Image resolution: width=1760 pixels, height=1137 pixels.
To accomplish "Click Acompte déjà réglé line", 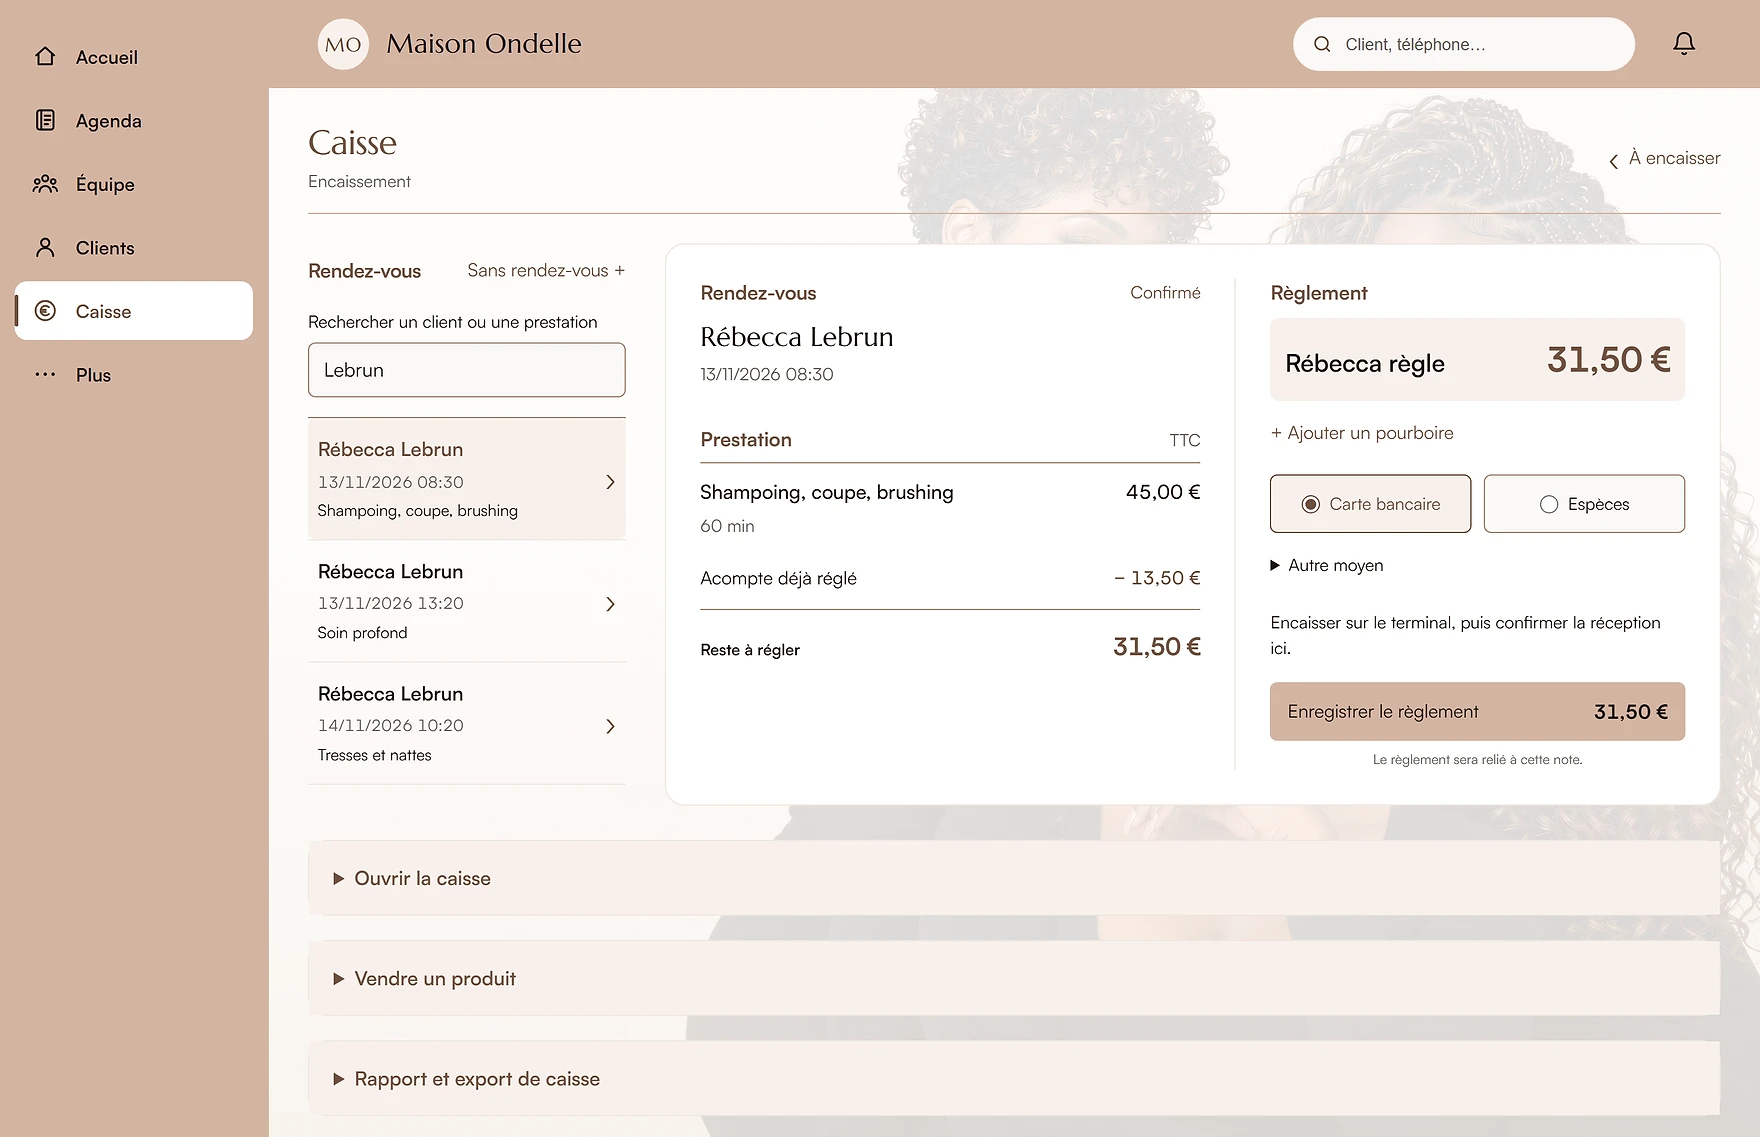I will tap(950, 578).
